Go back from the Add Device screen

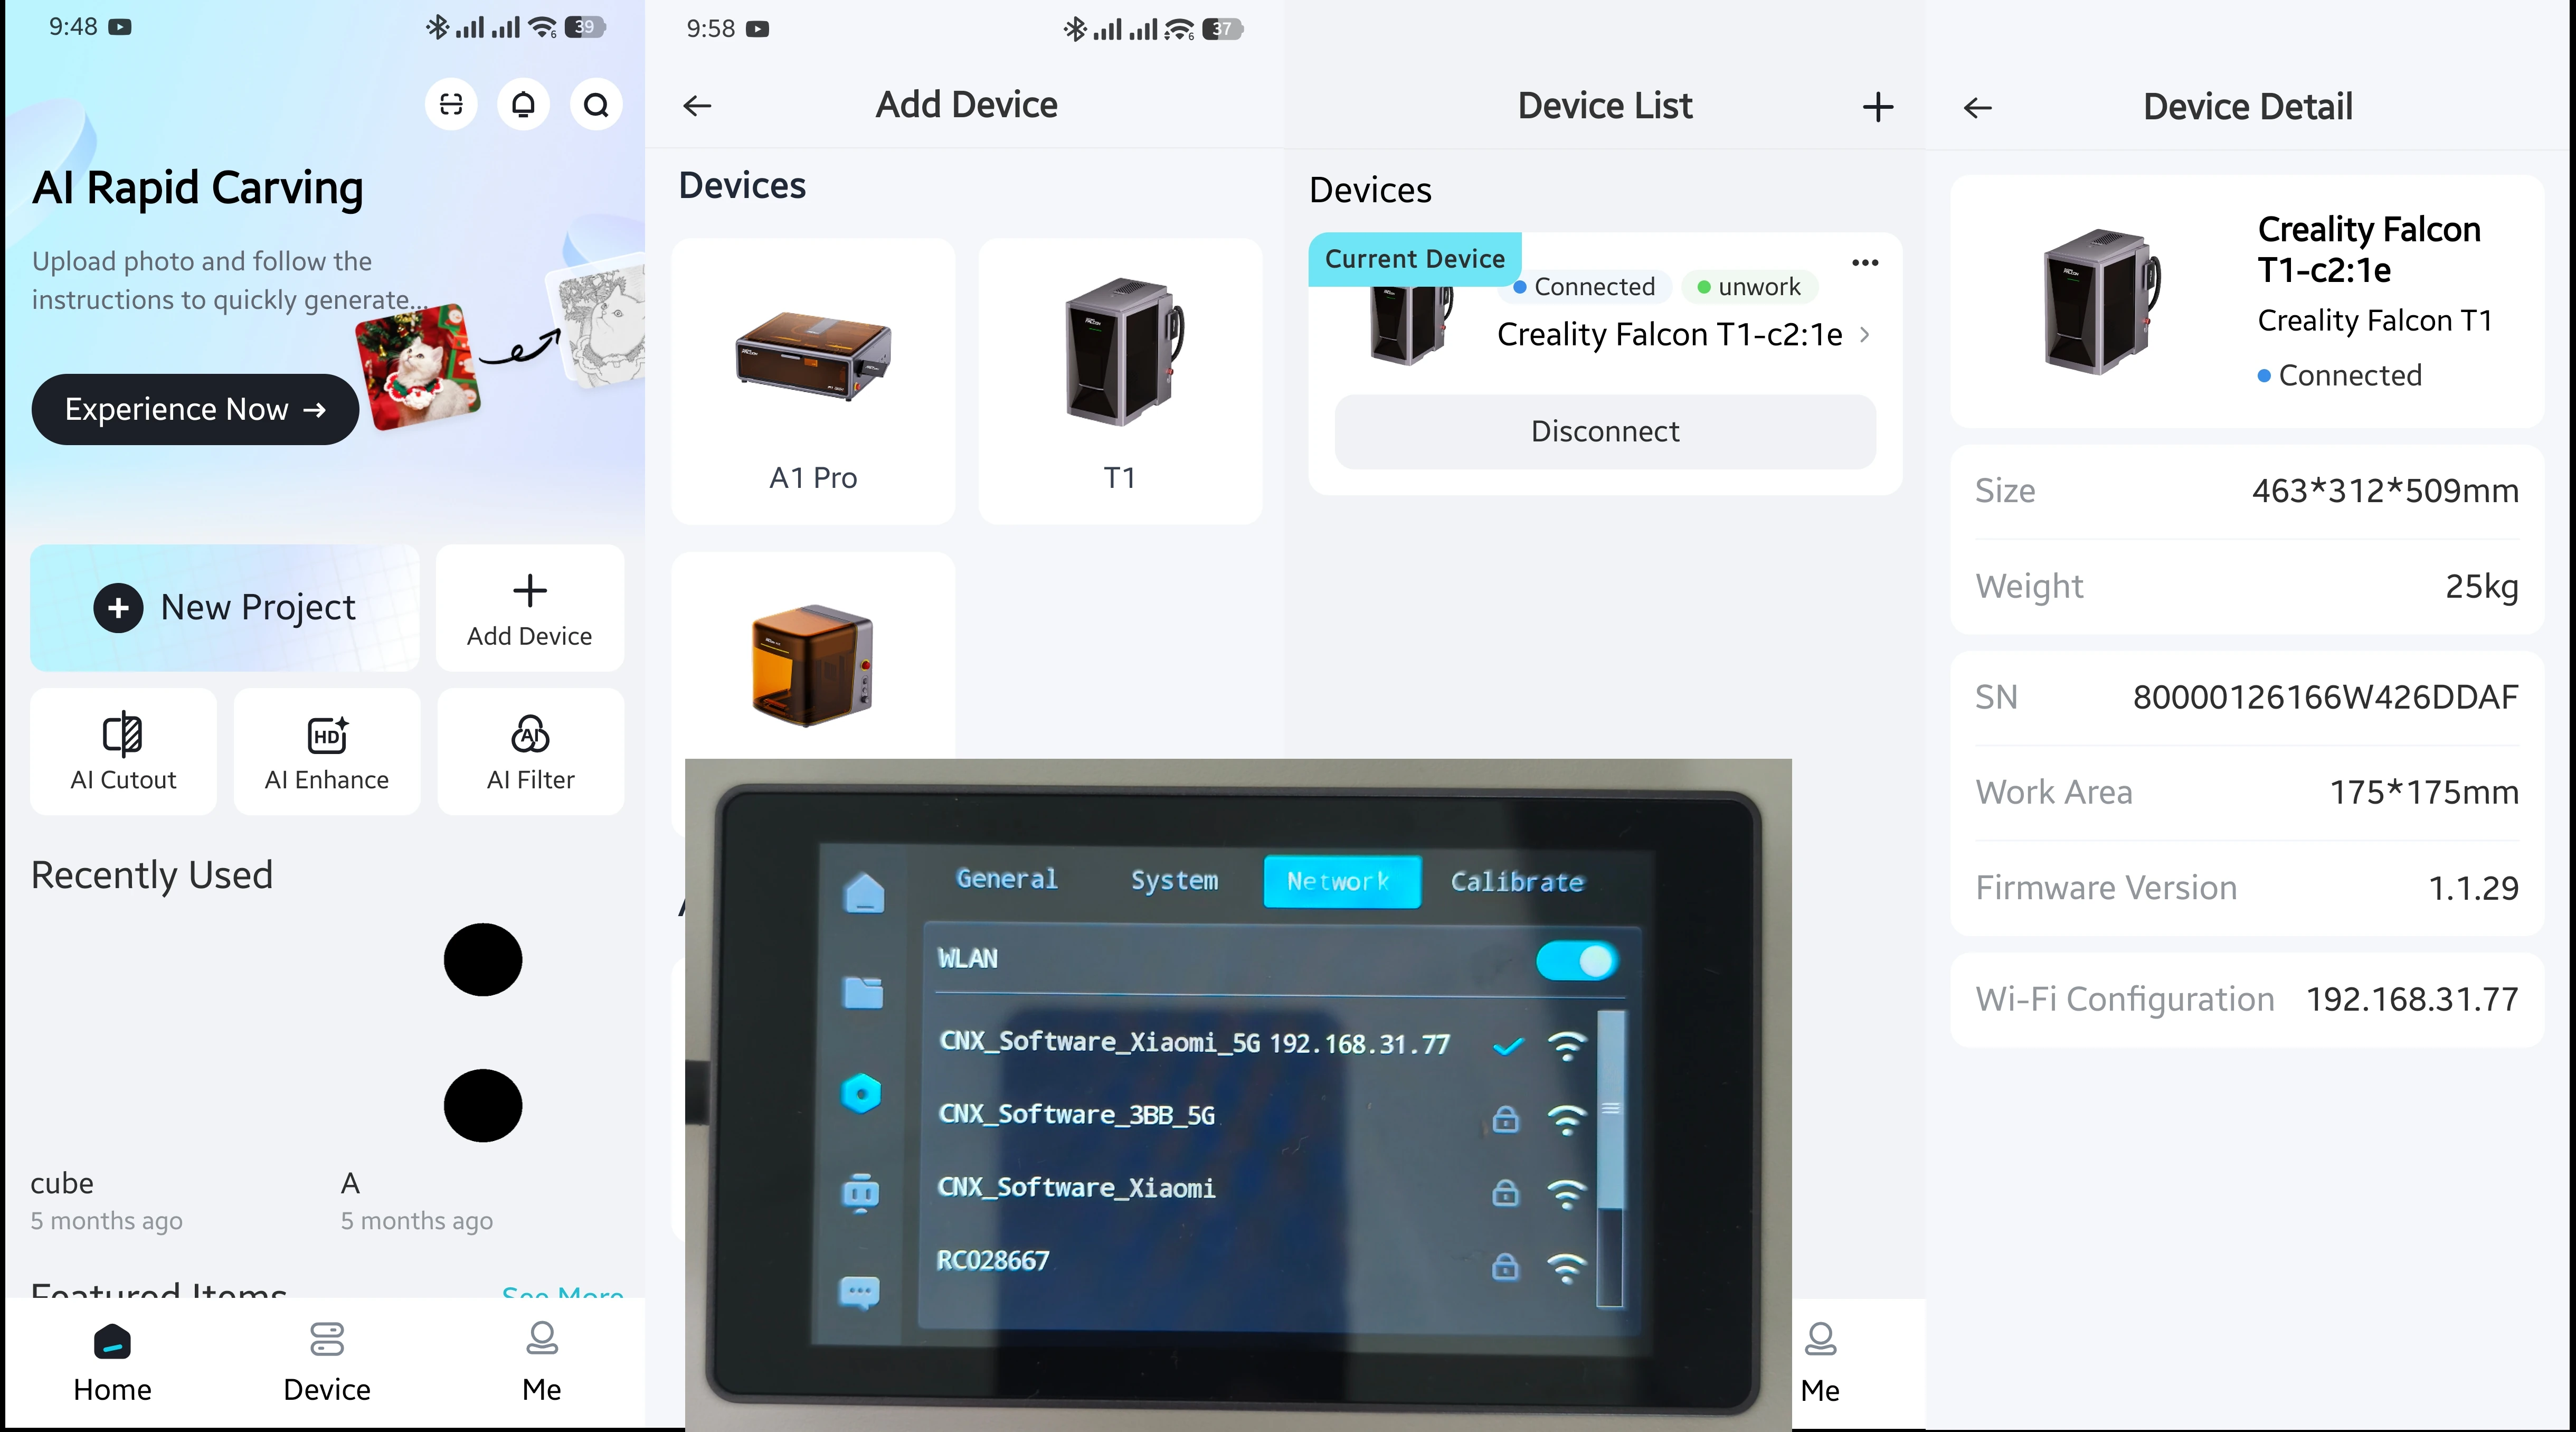coord(697,105)
